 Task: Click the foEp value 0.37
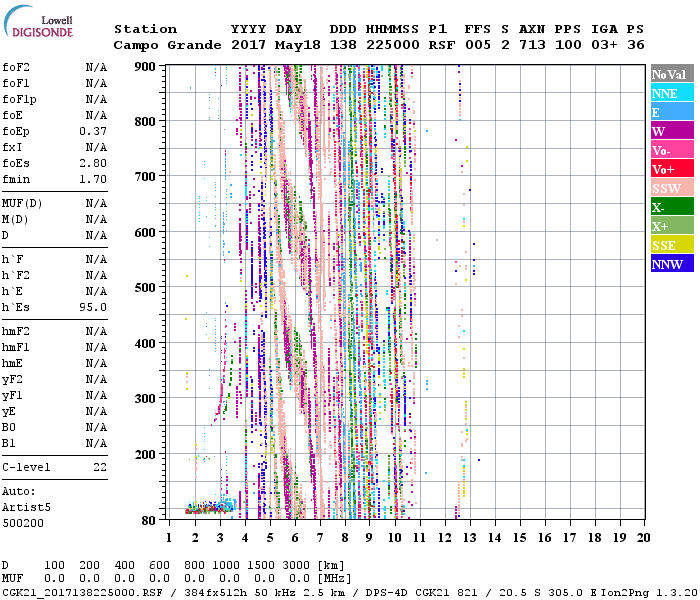point(94,131)
